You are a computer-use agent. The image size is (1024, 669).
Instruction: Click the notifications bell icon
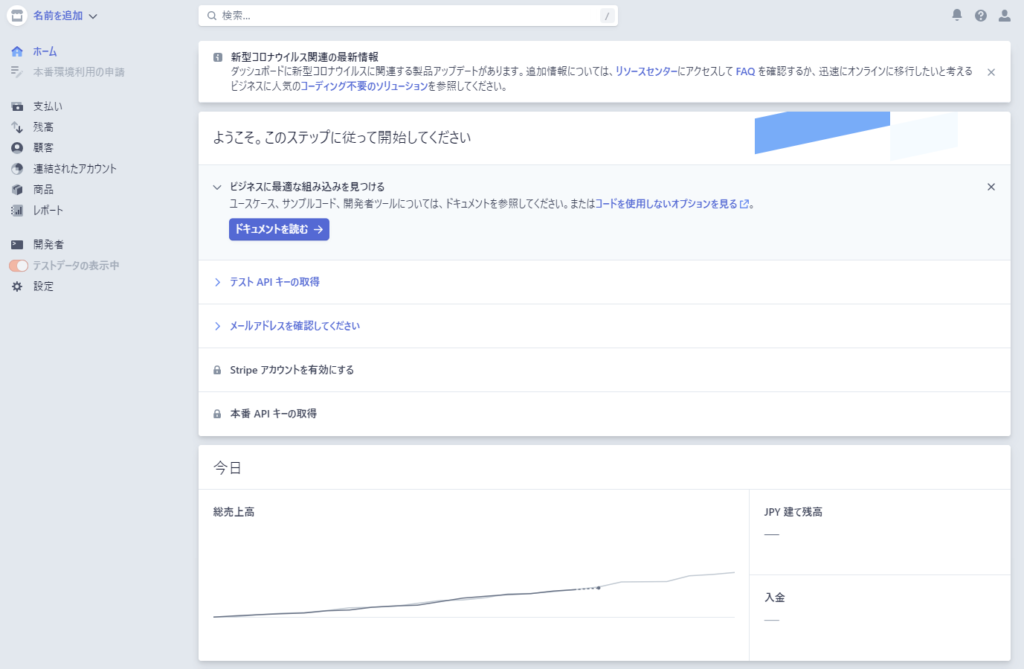957,15
